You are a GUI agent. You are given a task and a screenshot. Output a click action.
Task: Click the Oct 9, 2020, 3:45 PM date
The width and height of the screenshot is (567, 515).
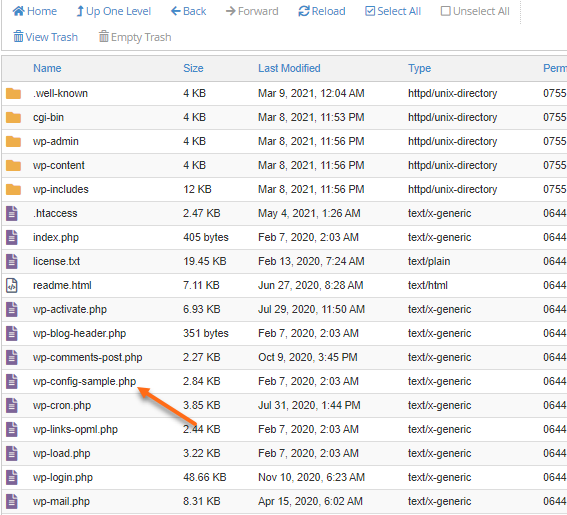click(308, 357)
